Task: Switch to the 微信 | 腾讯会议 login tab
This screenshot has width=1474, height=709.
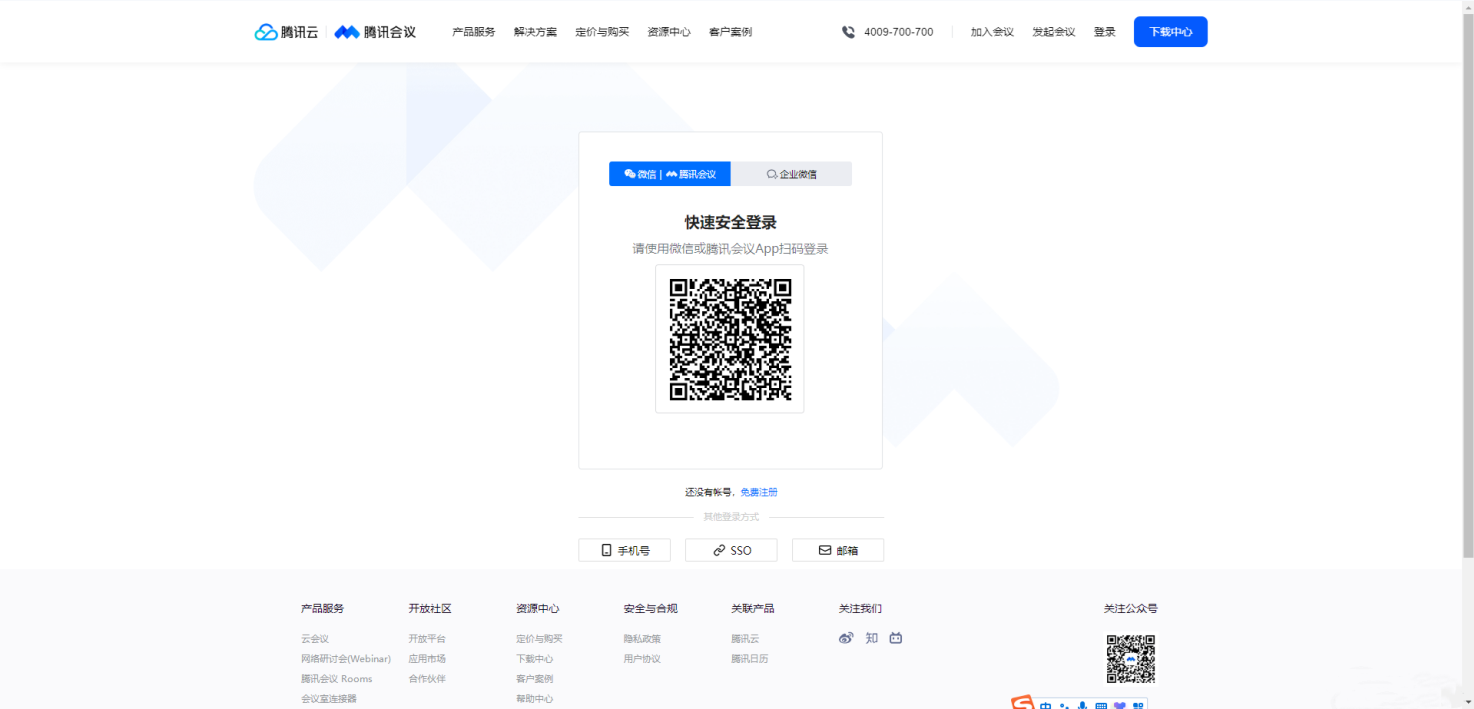Action: tap(670, 174)
